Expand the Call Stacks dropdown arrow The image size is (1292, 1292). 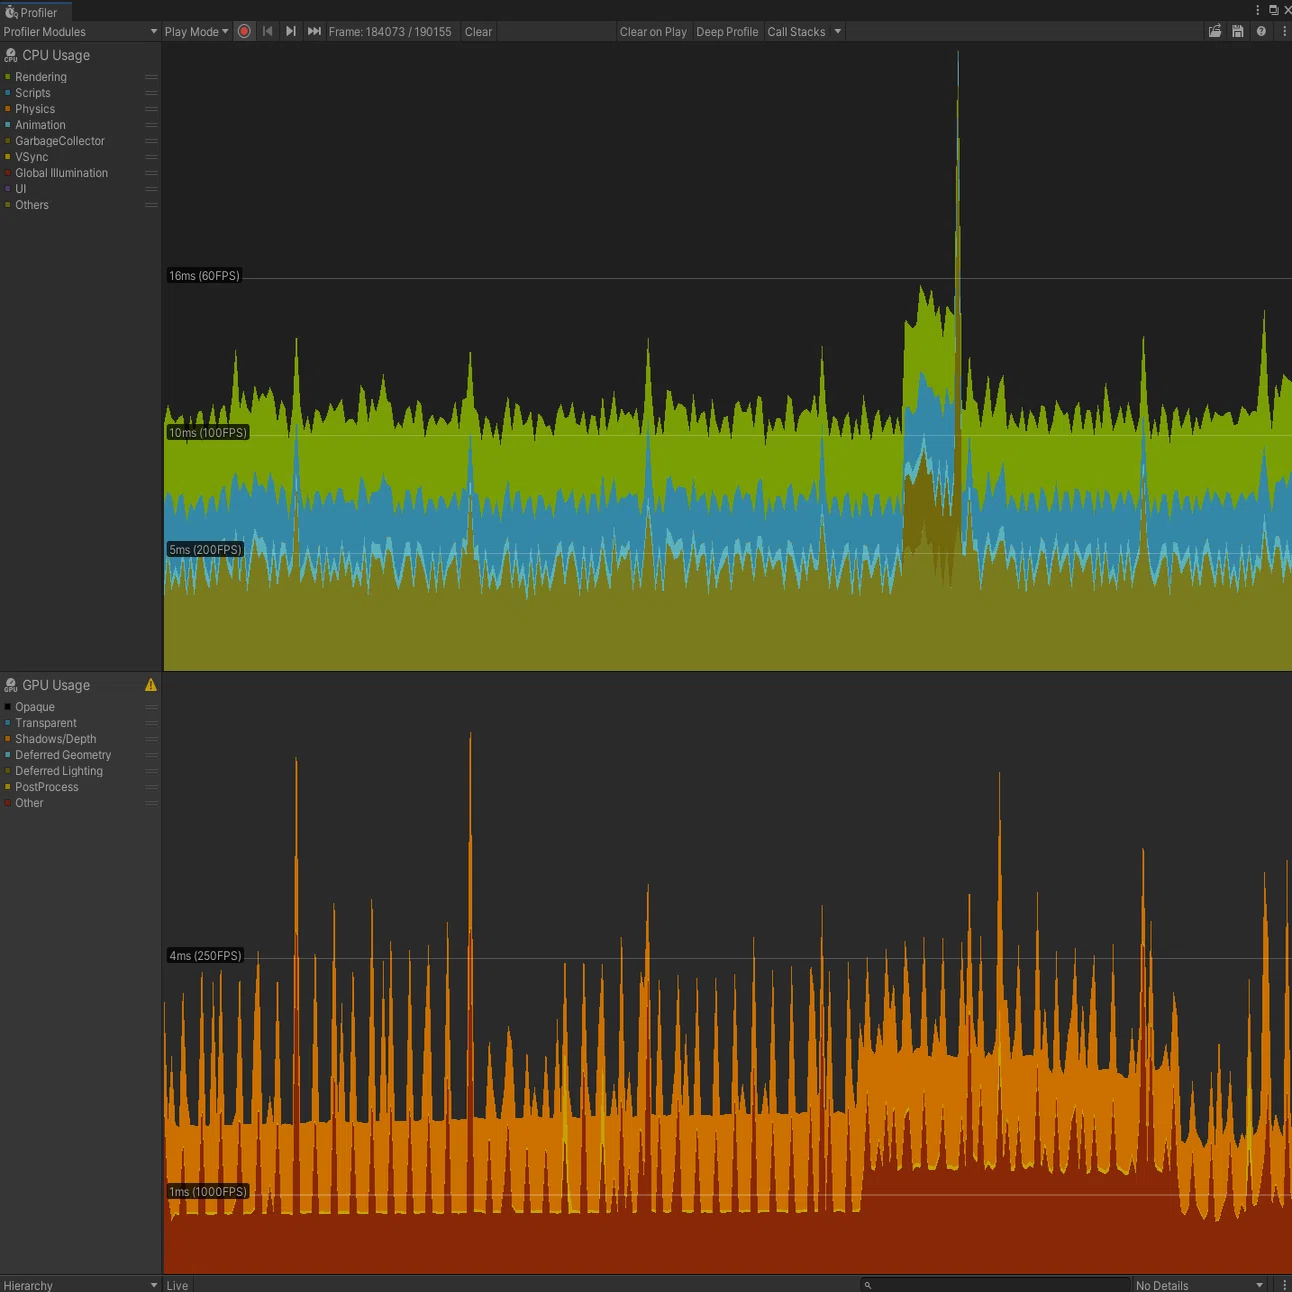tap(838, 31)
